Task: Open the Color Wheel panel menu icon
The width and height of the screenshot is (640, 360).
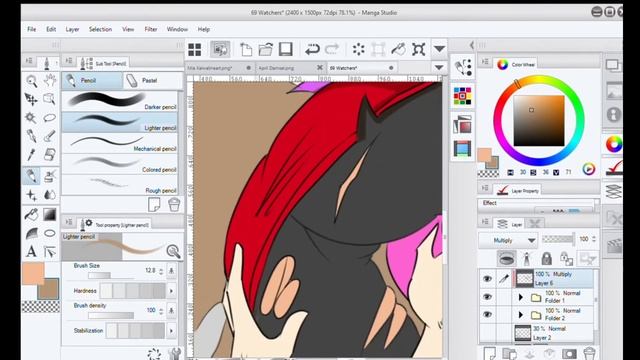Action: 485,62
